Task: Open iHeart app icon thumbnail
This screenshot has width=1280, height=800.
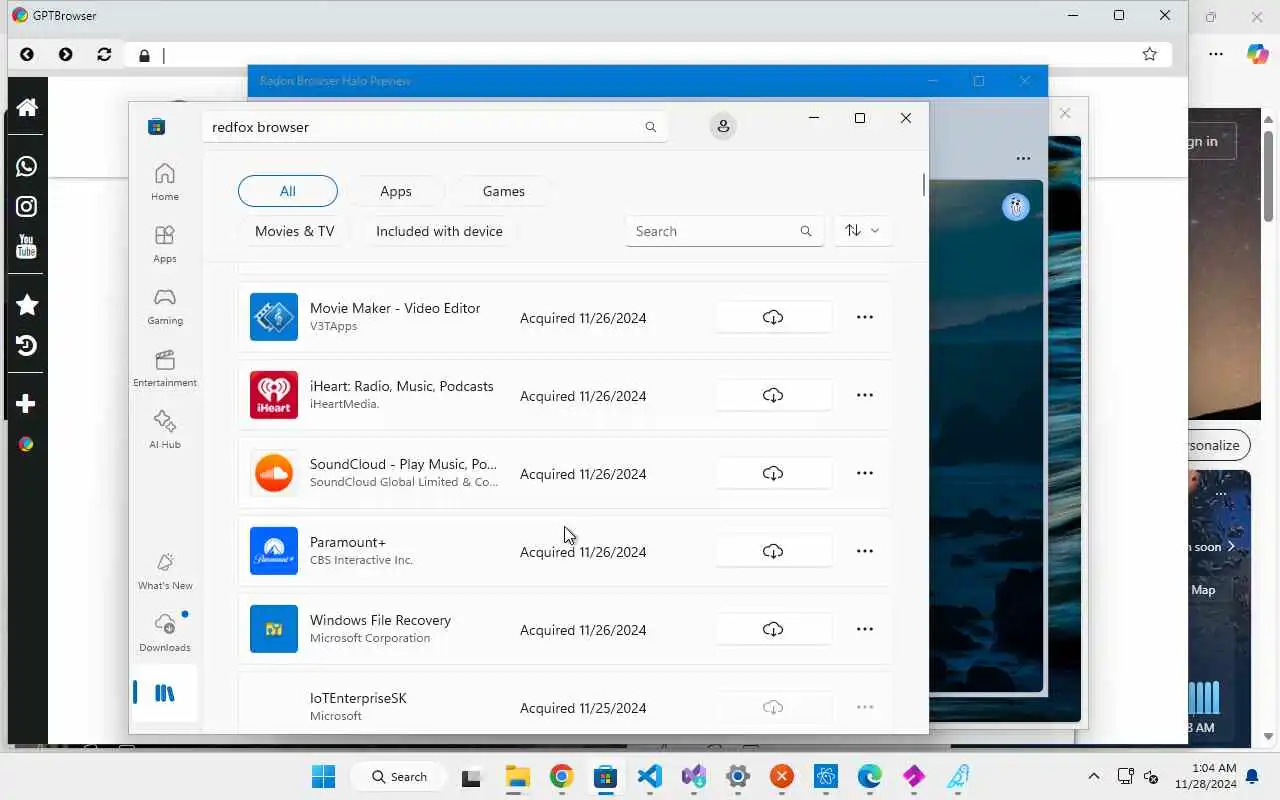Action: tap(274, 395)
